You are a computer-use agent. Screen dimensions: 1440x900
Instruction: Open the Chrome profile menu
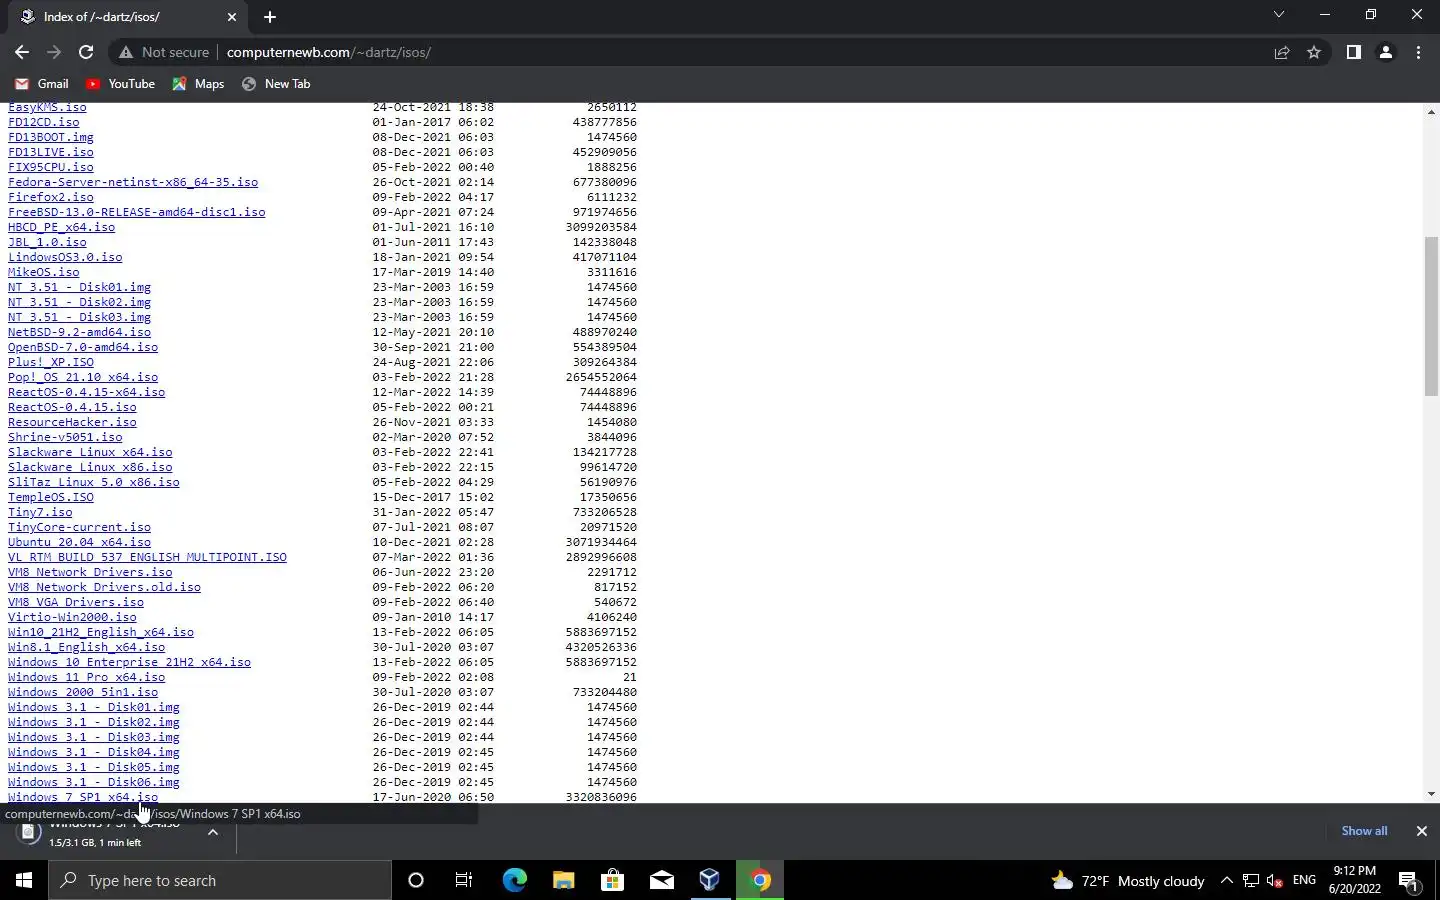click(x=1386, y=52)
